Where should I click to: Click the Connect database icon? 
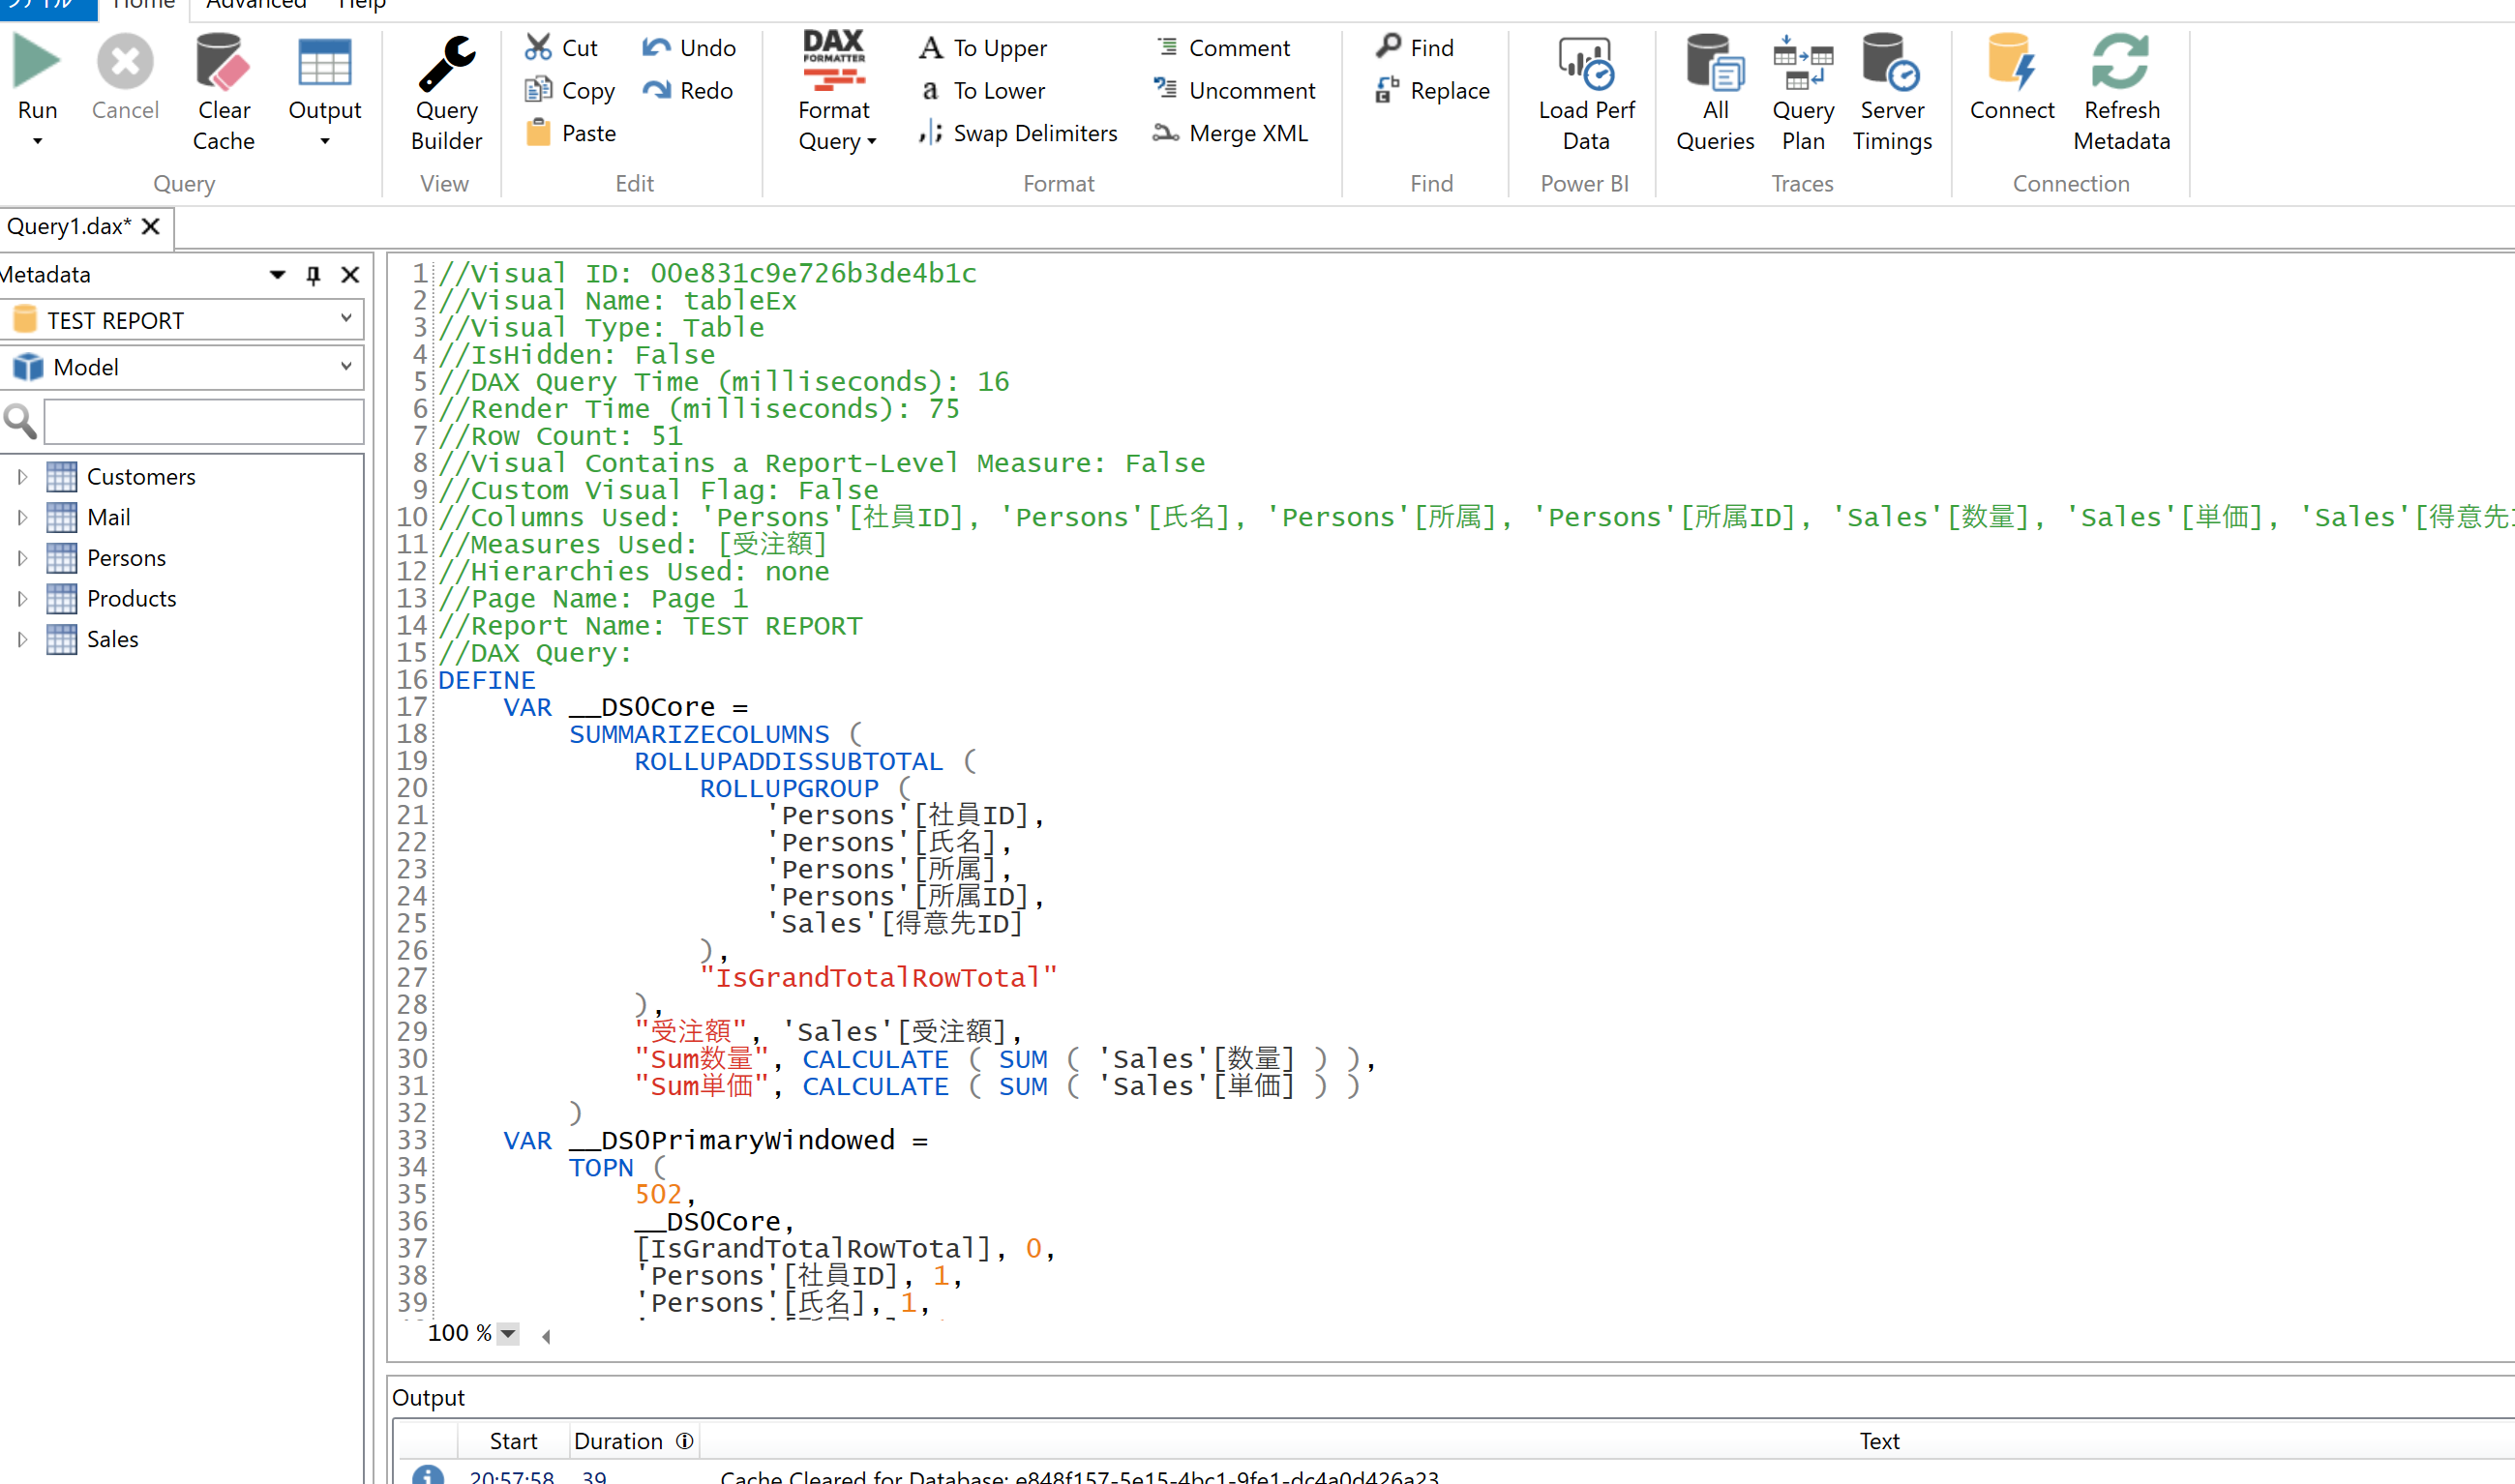2011,62
